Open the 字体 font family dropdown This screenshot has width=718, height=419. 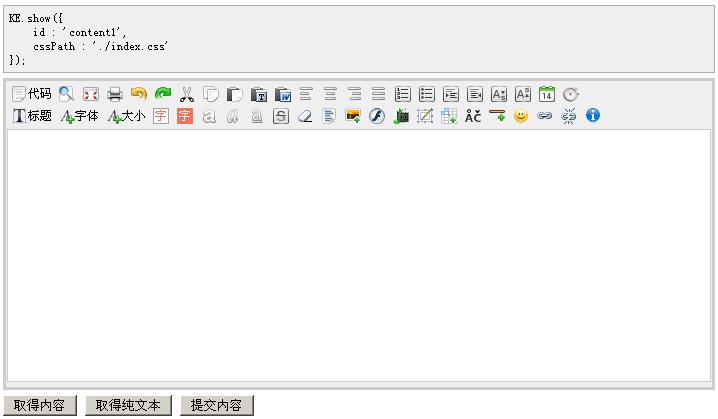coord(80,116)
